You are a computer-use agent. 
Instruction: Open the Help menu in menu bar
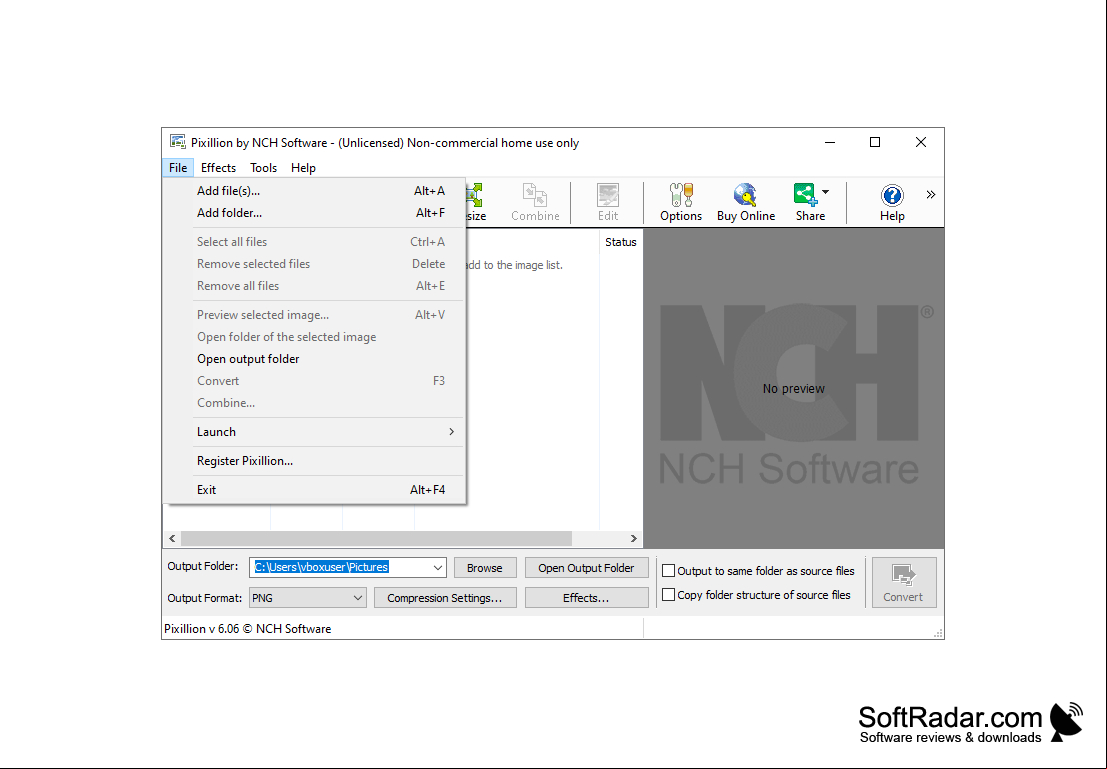(x=303, y=167)
